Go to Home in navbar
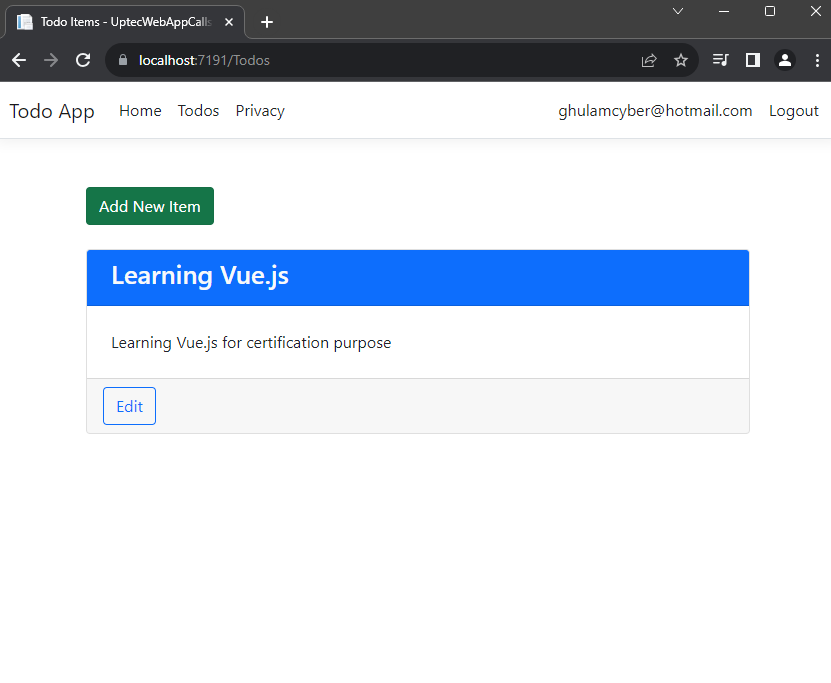 140,111
